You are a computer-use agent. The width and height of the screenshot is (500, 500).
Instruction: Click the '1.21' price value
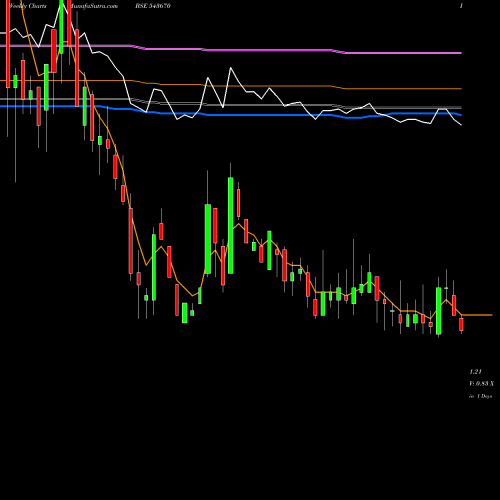click(x=475, y=372)
